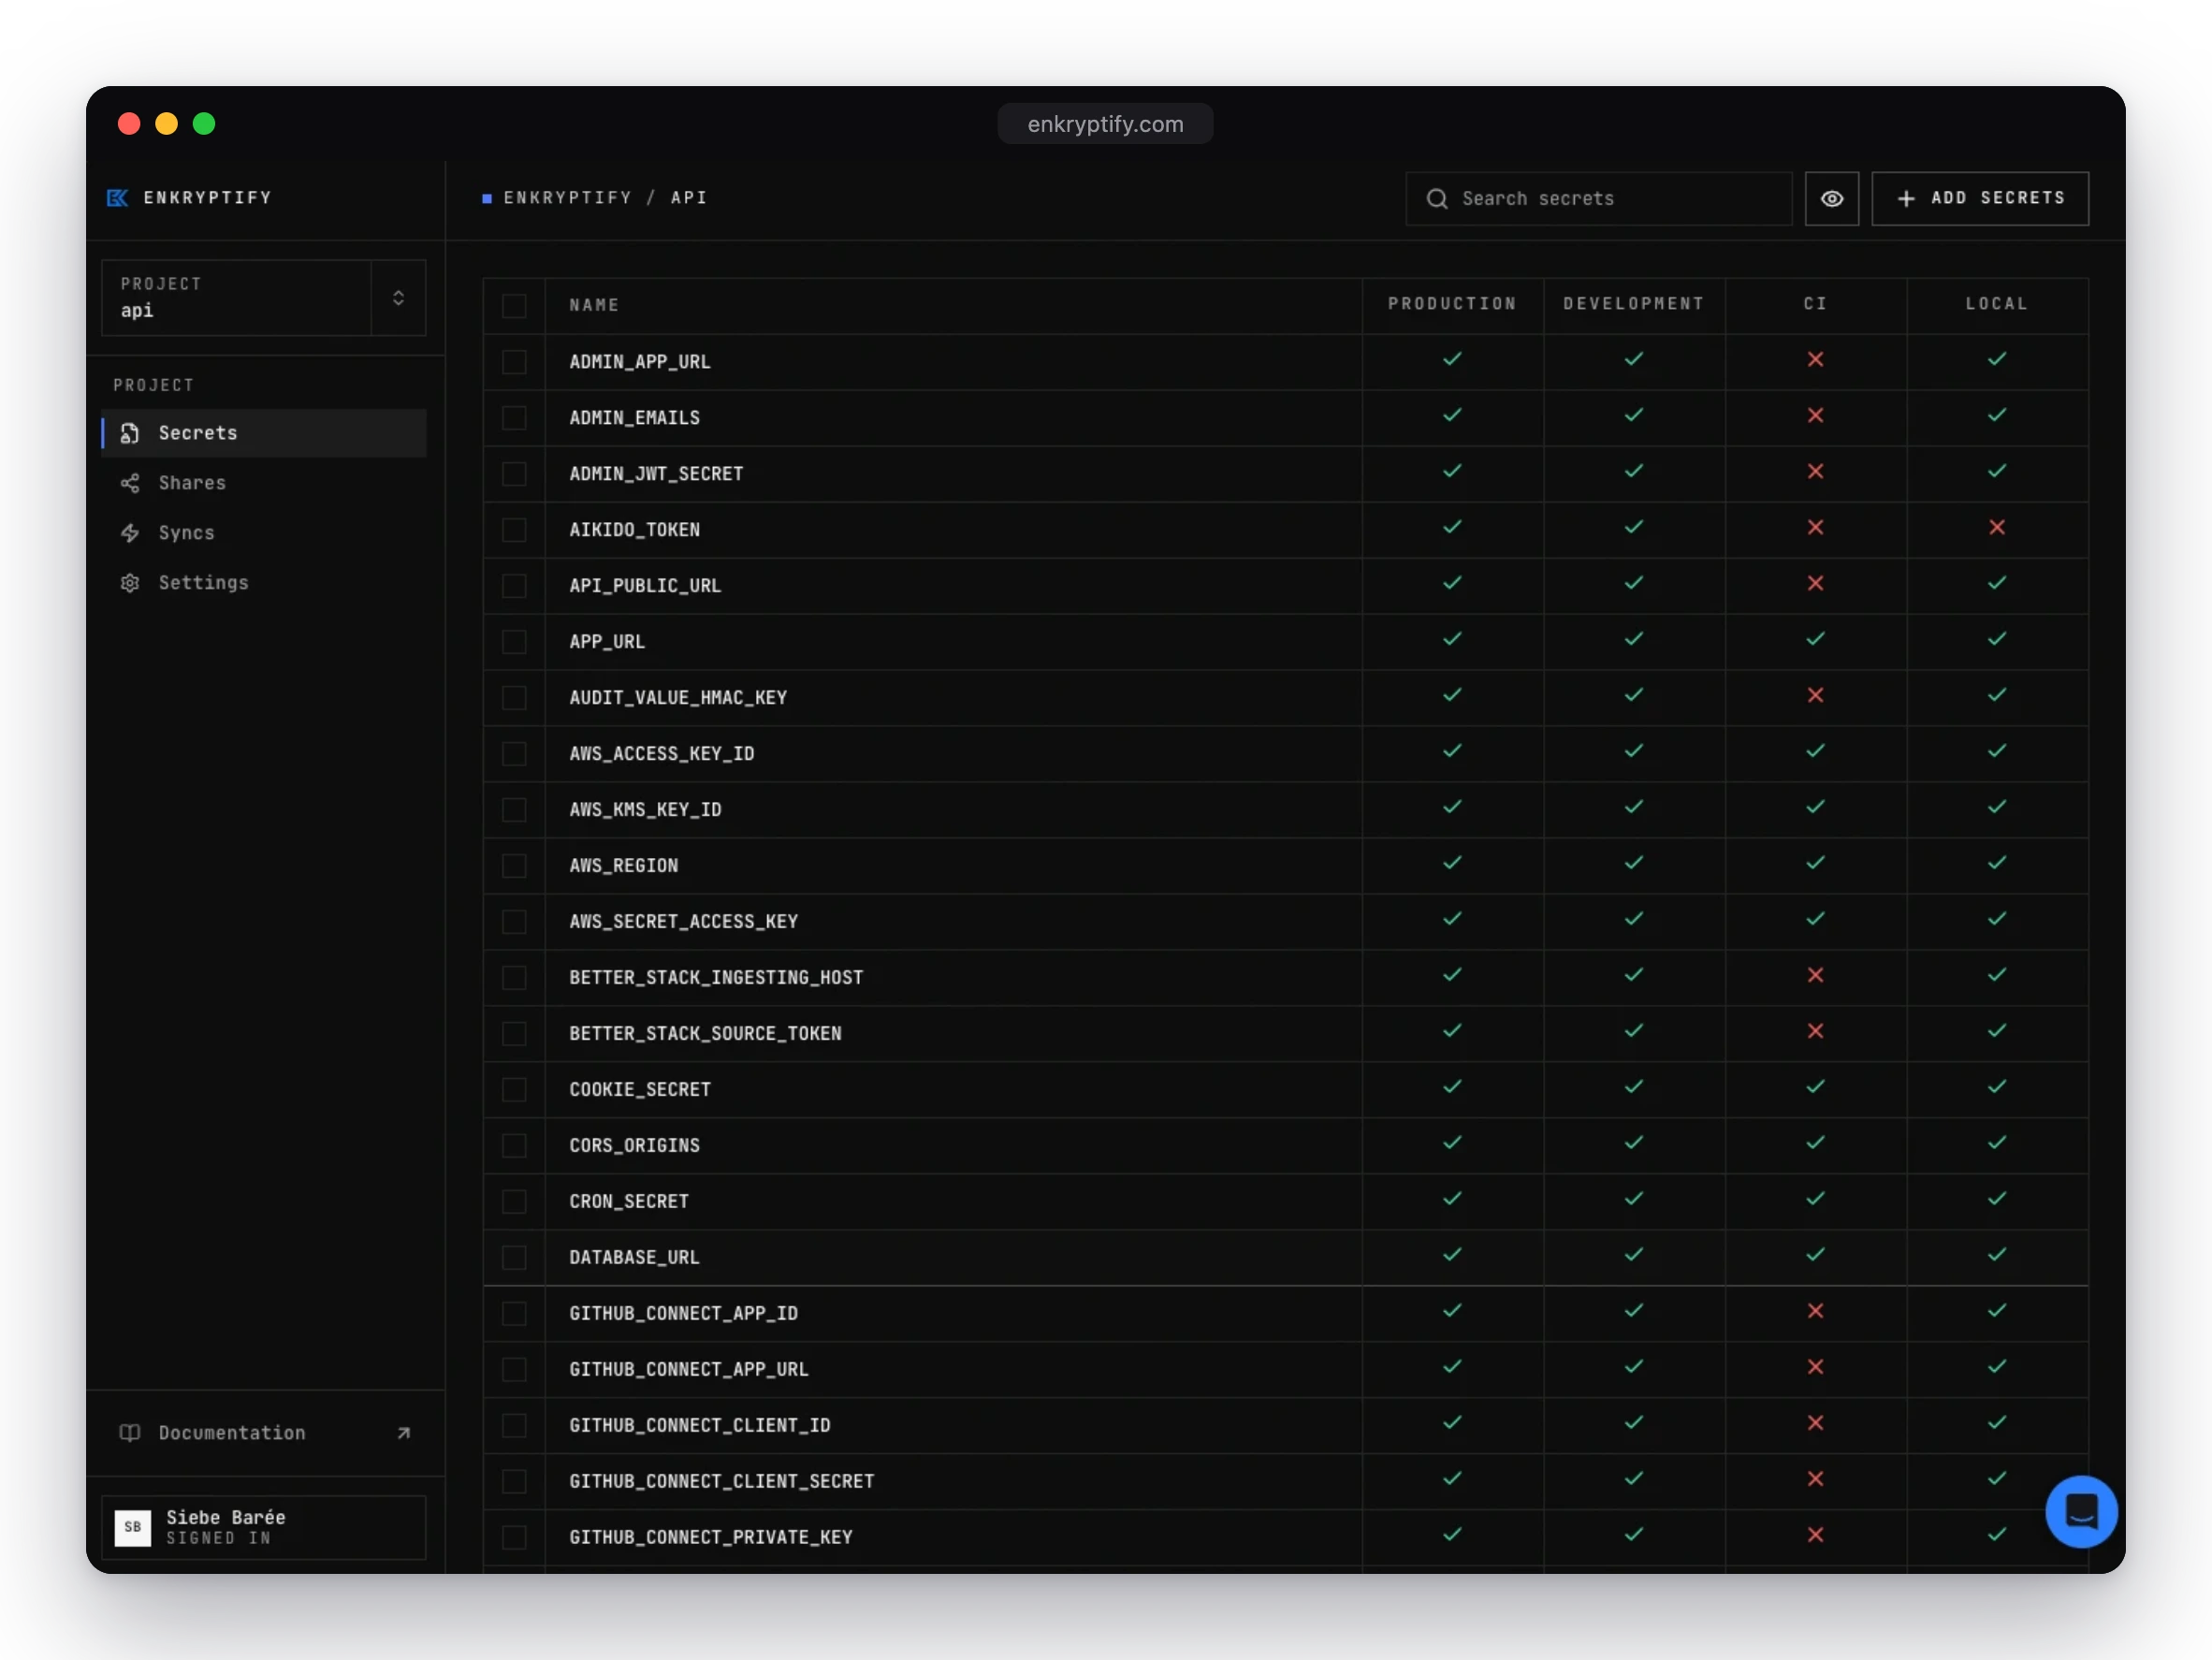2212x1660 pixels.
Task: Click the red X for AIKIDO_TOKEN under Local
Action: [1997, 527]
